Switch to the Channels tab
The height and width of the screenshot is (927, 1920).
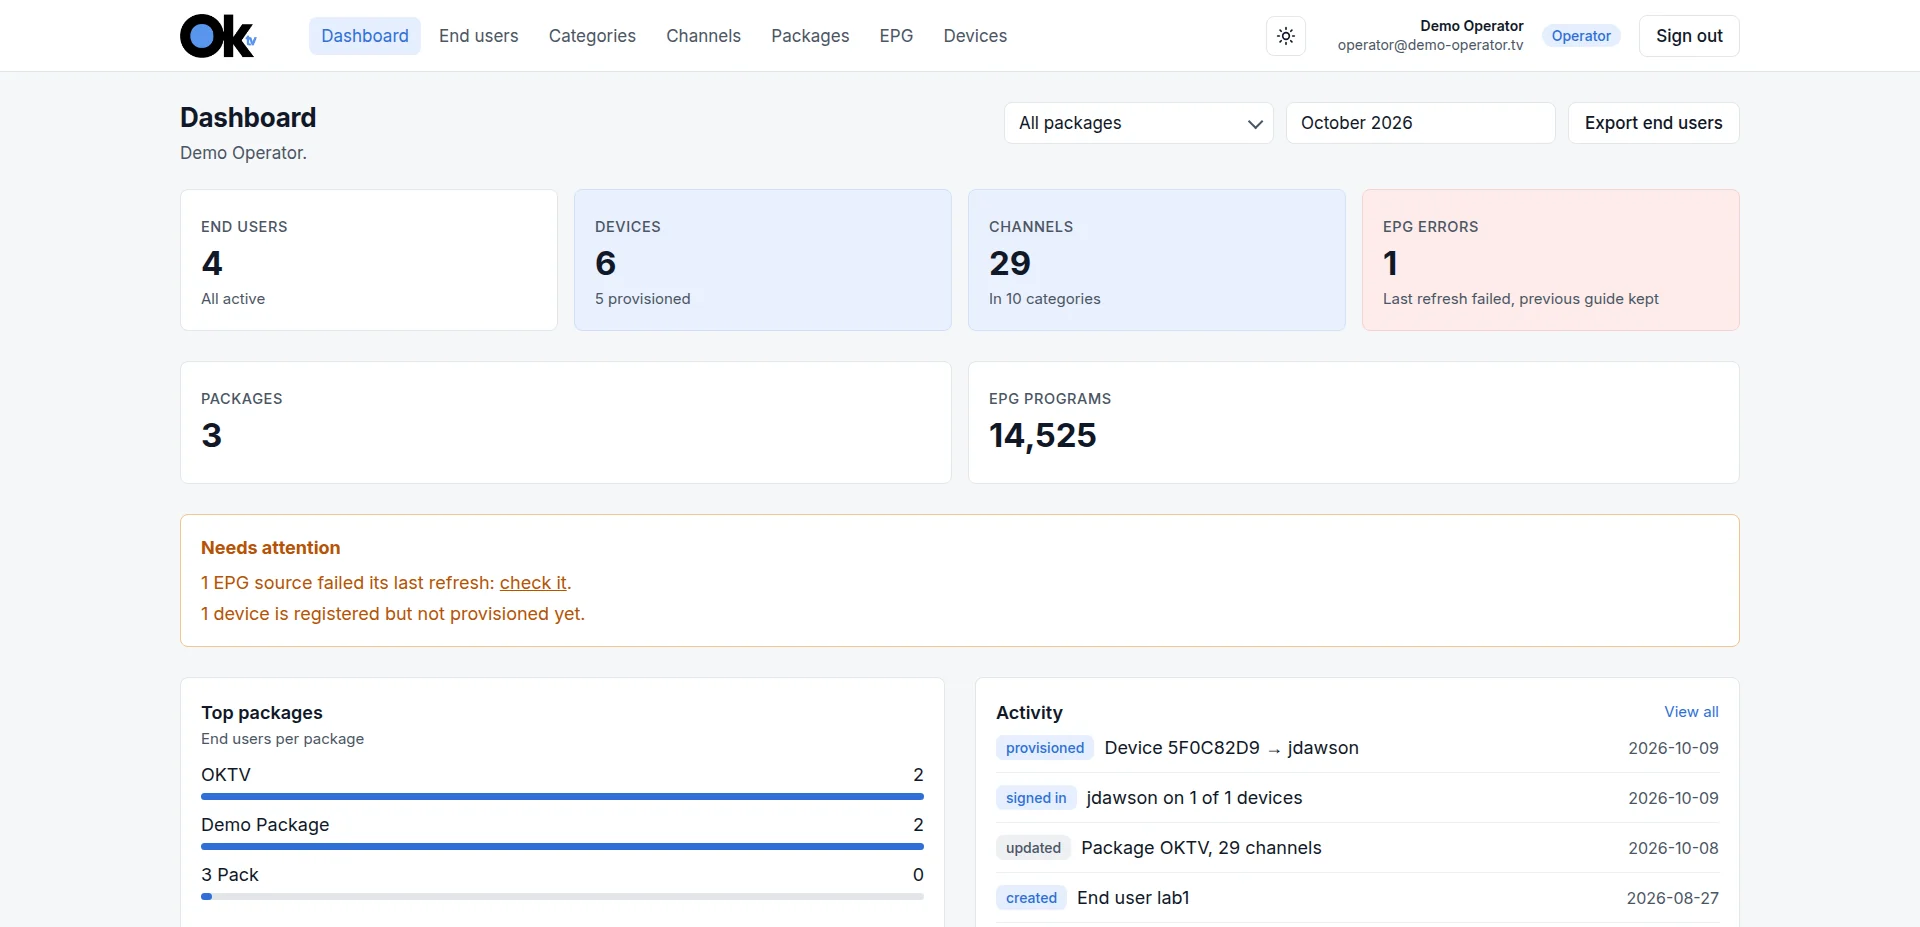coord(704,36)
